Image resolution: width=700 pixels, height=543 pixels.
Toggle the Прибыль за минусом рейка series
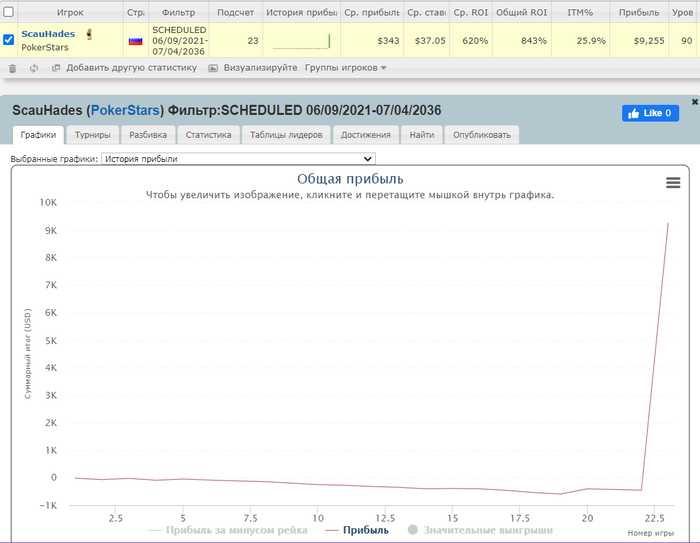[x=228, y=530]
